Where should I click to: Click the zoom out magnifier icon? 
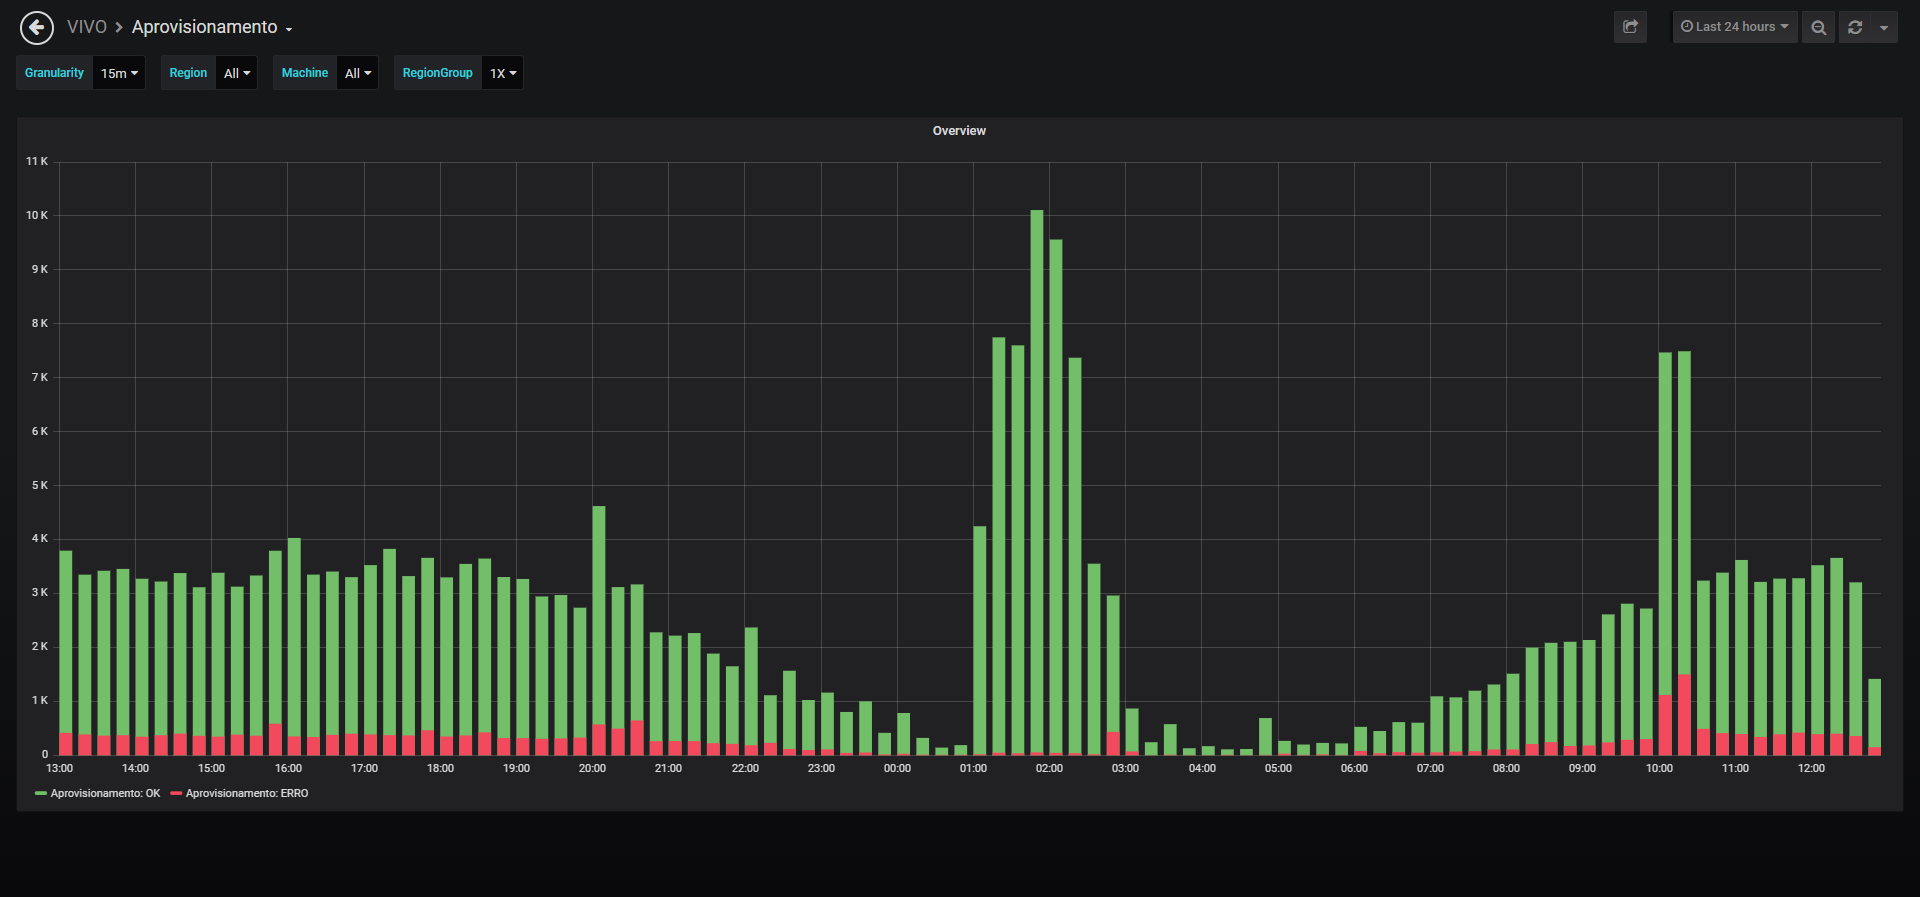coord(1818,27)
